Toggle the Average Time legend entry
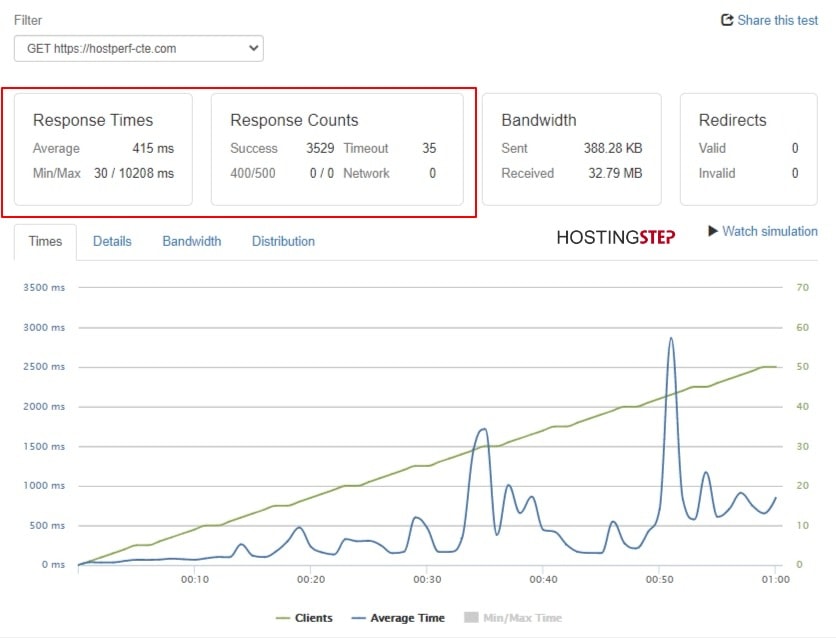This screenshot has width=836, height=638. 398,618
